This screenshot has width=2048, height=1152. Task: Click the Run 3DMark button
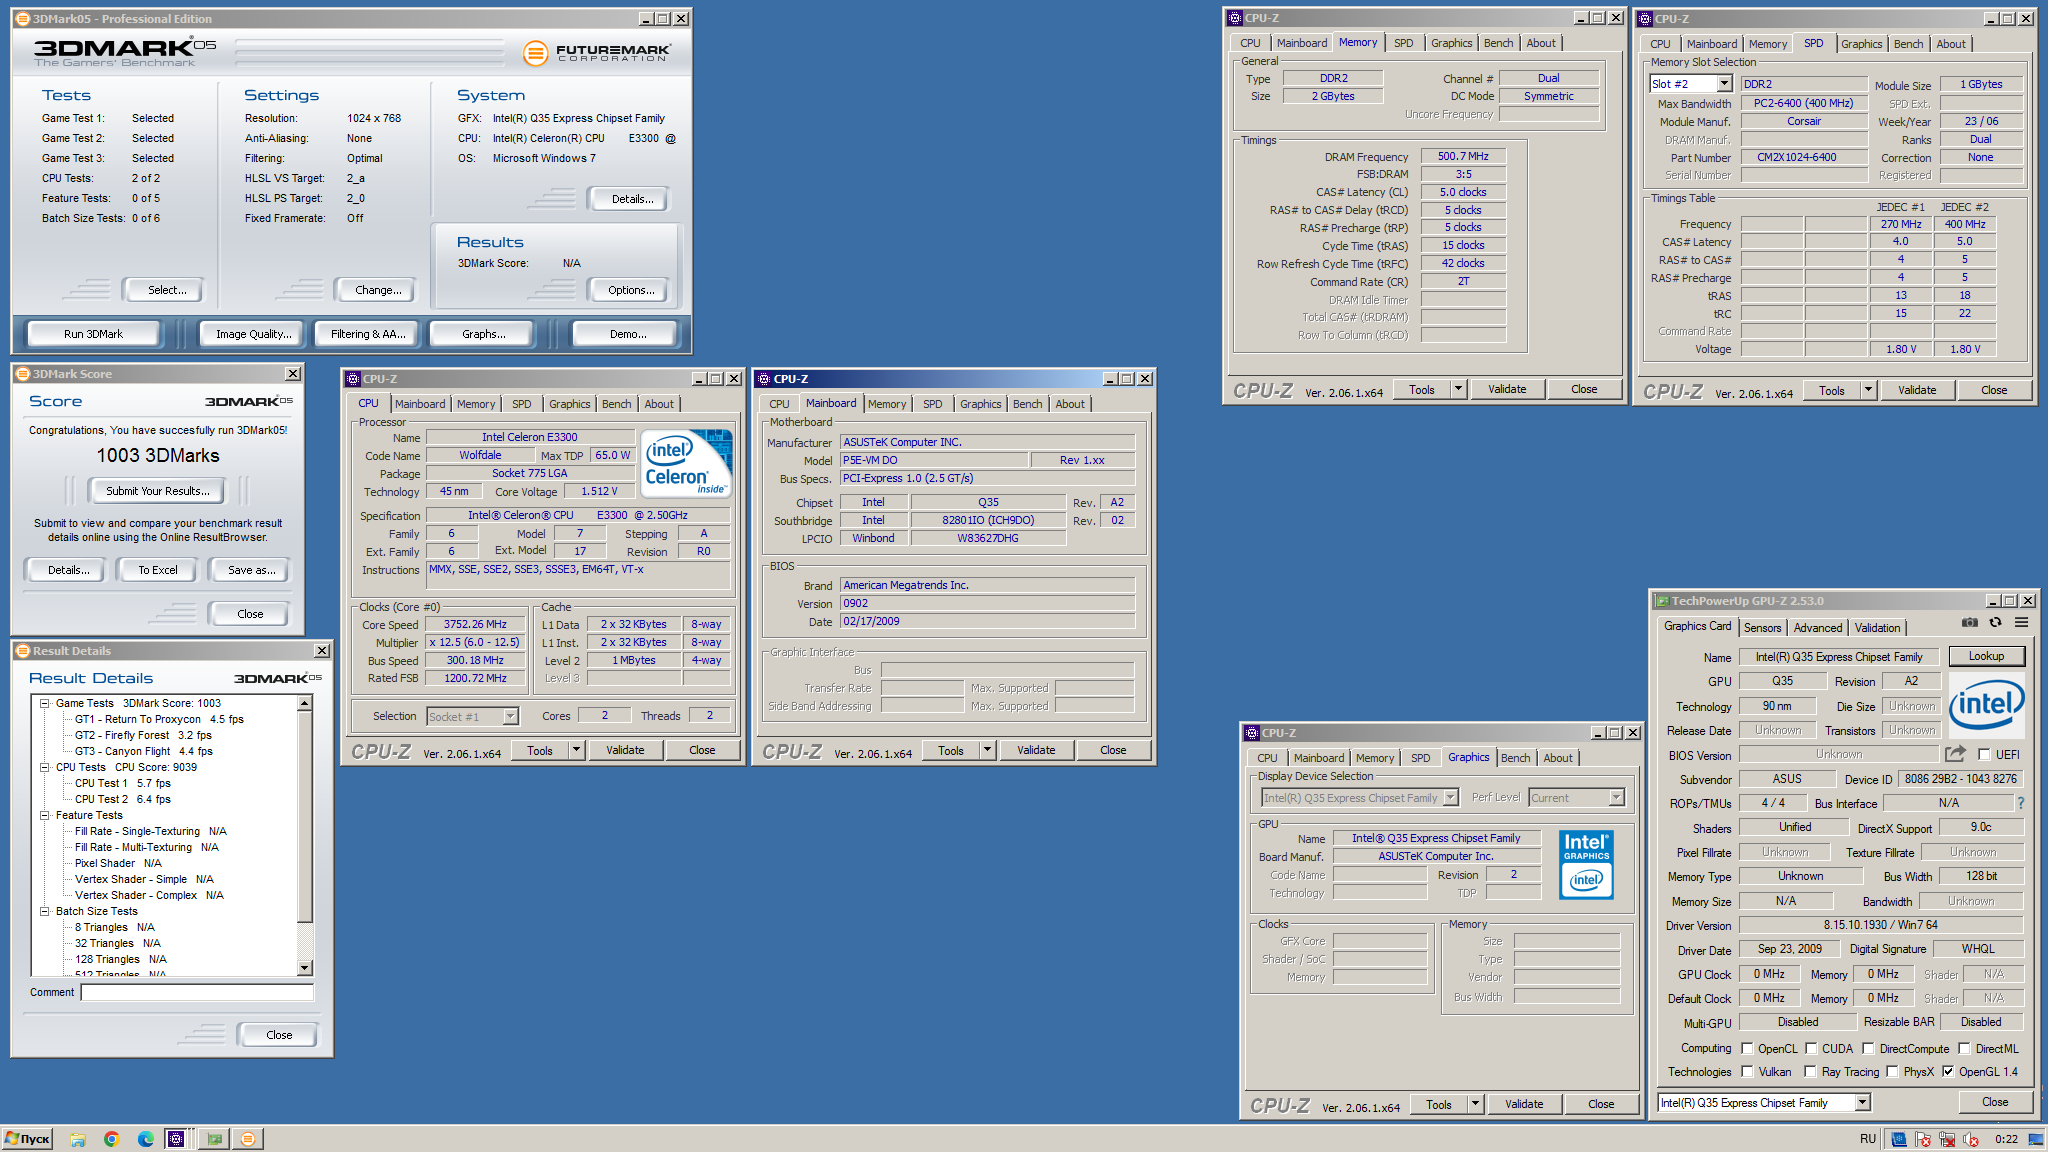pyautogui.click(x=93, y=334)
